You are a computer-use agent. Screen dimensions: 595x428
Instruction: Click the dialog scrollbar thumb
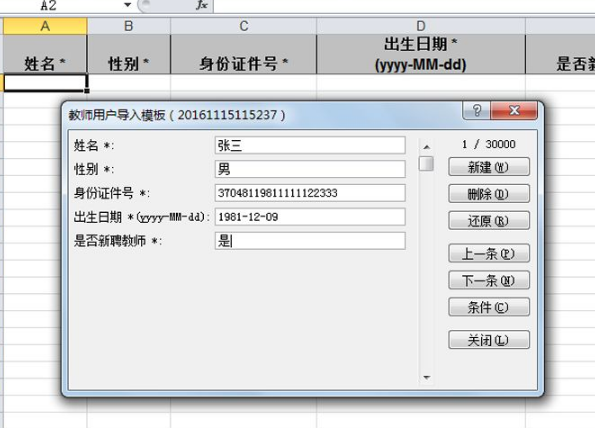426,164
